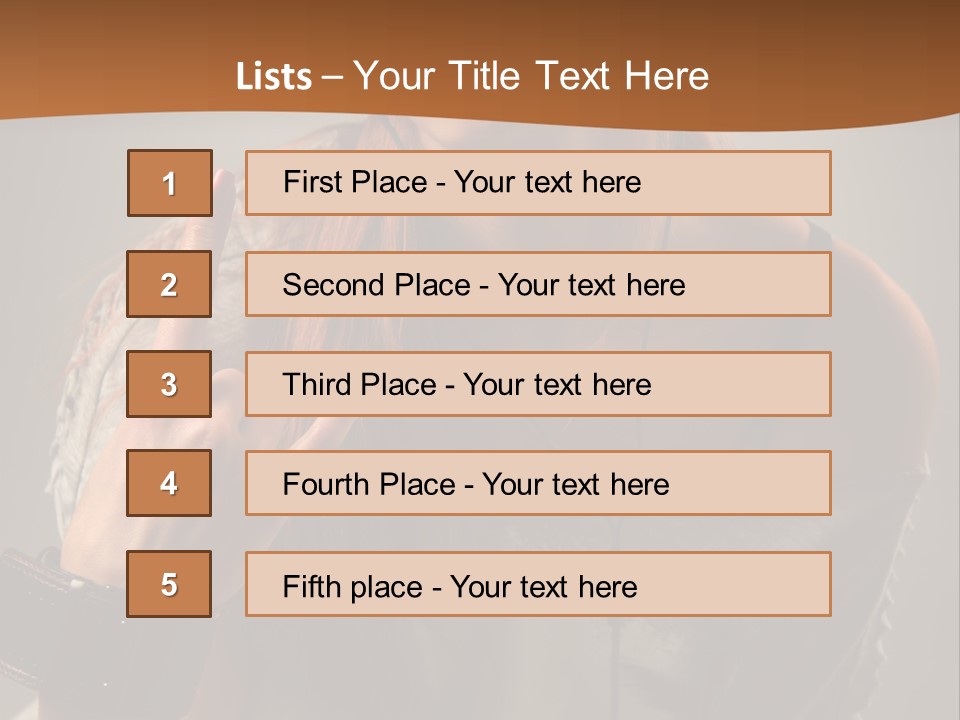Select the number 2 box
960x720 pixels.
pos(169,284)
